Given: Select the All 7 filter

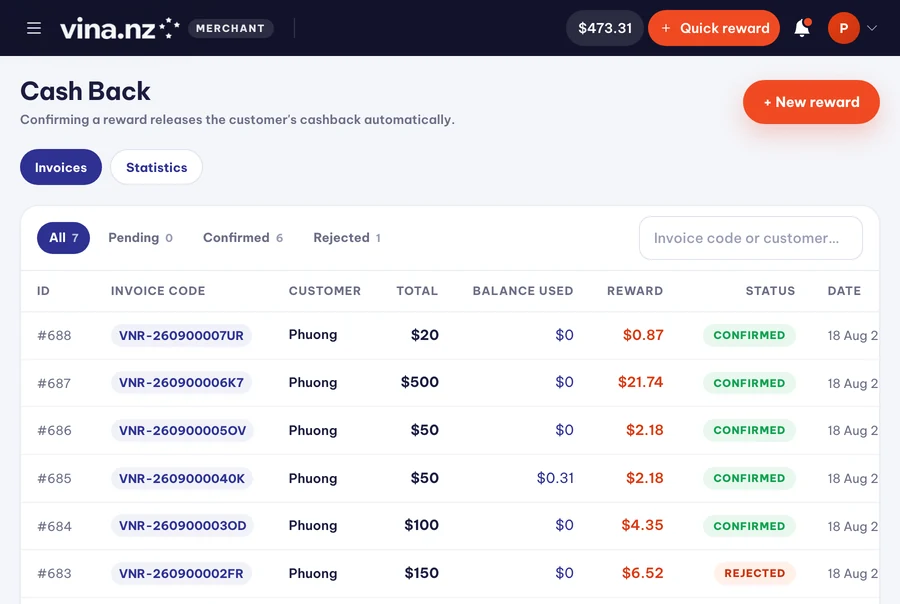Looking at the screenshot, I should (63, 238).
